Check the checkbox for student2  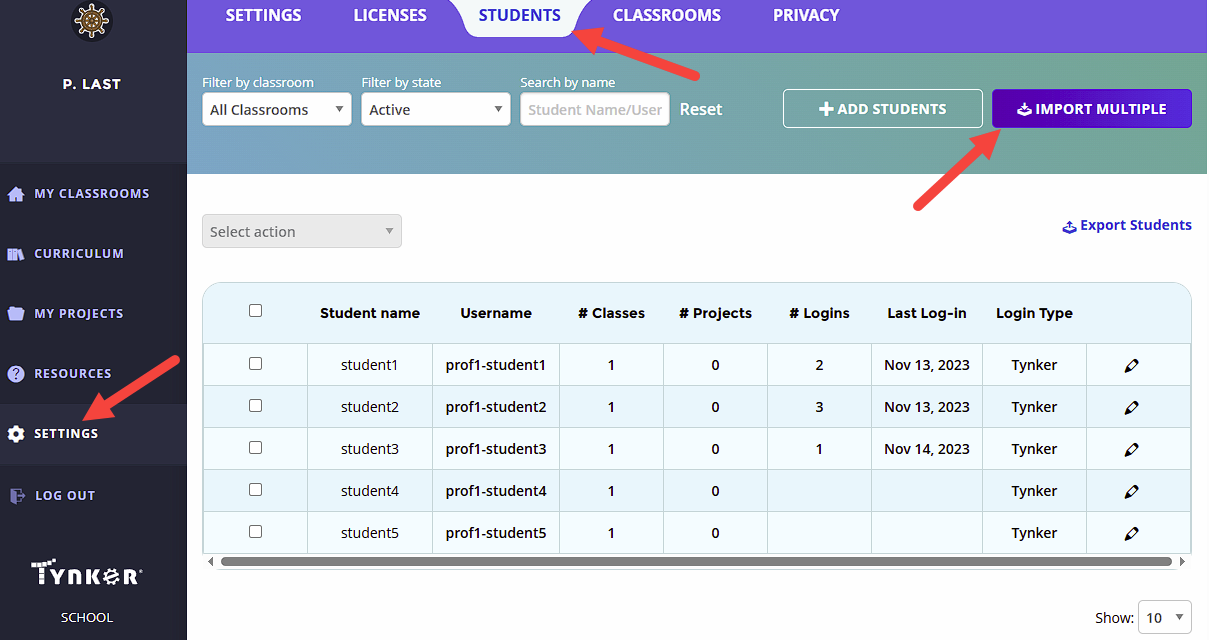255,406
